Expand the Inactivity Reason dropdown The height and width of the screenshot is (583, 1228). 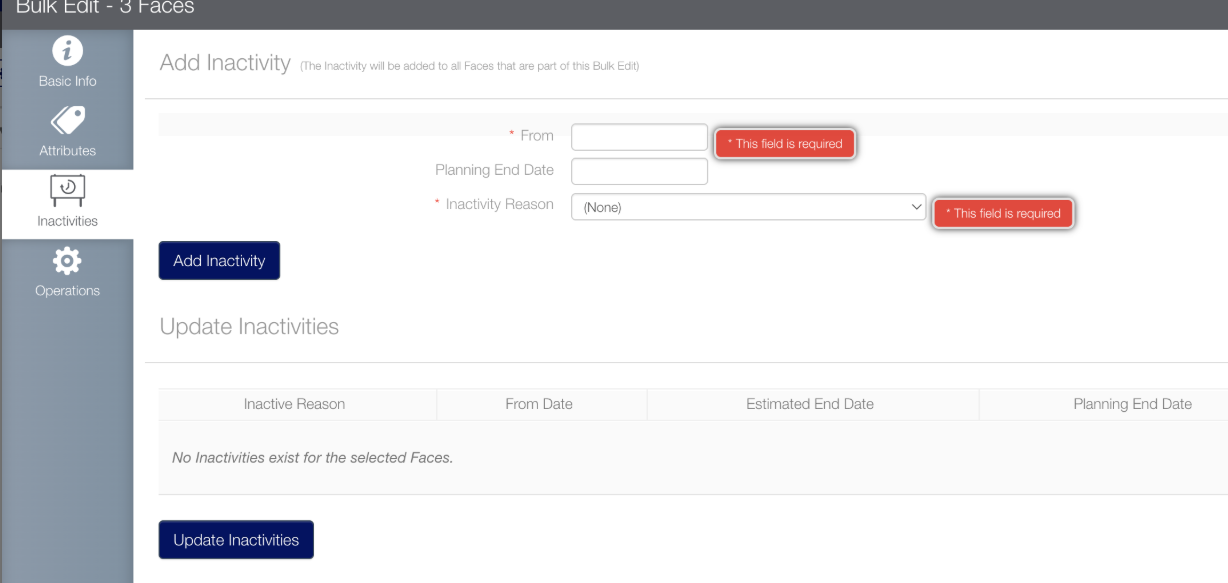pyautogui.click(x=748, y=207)
